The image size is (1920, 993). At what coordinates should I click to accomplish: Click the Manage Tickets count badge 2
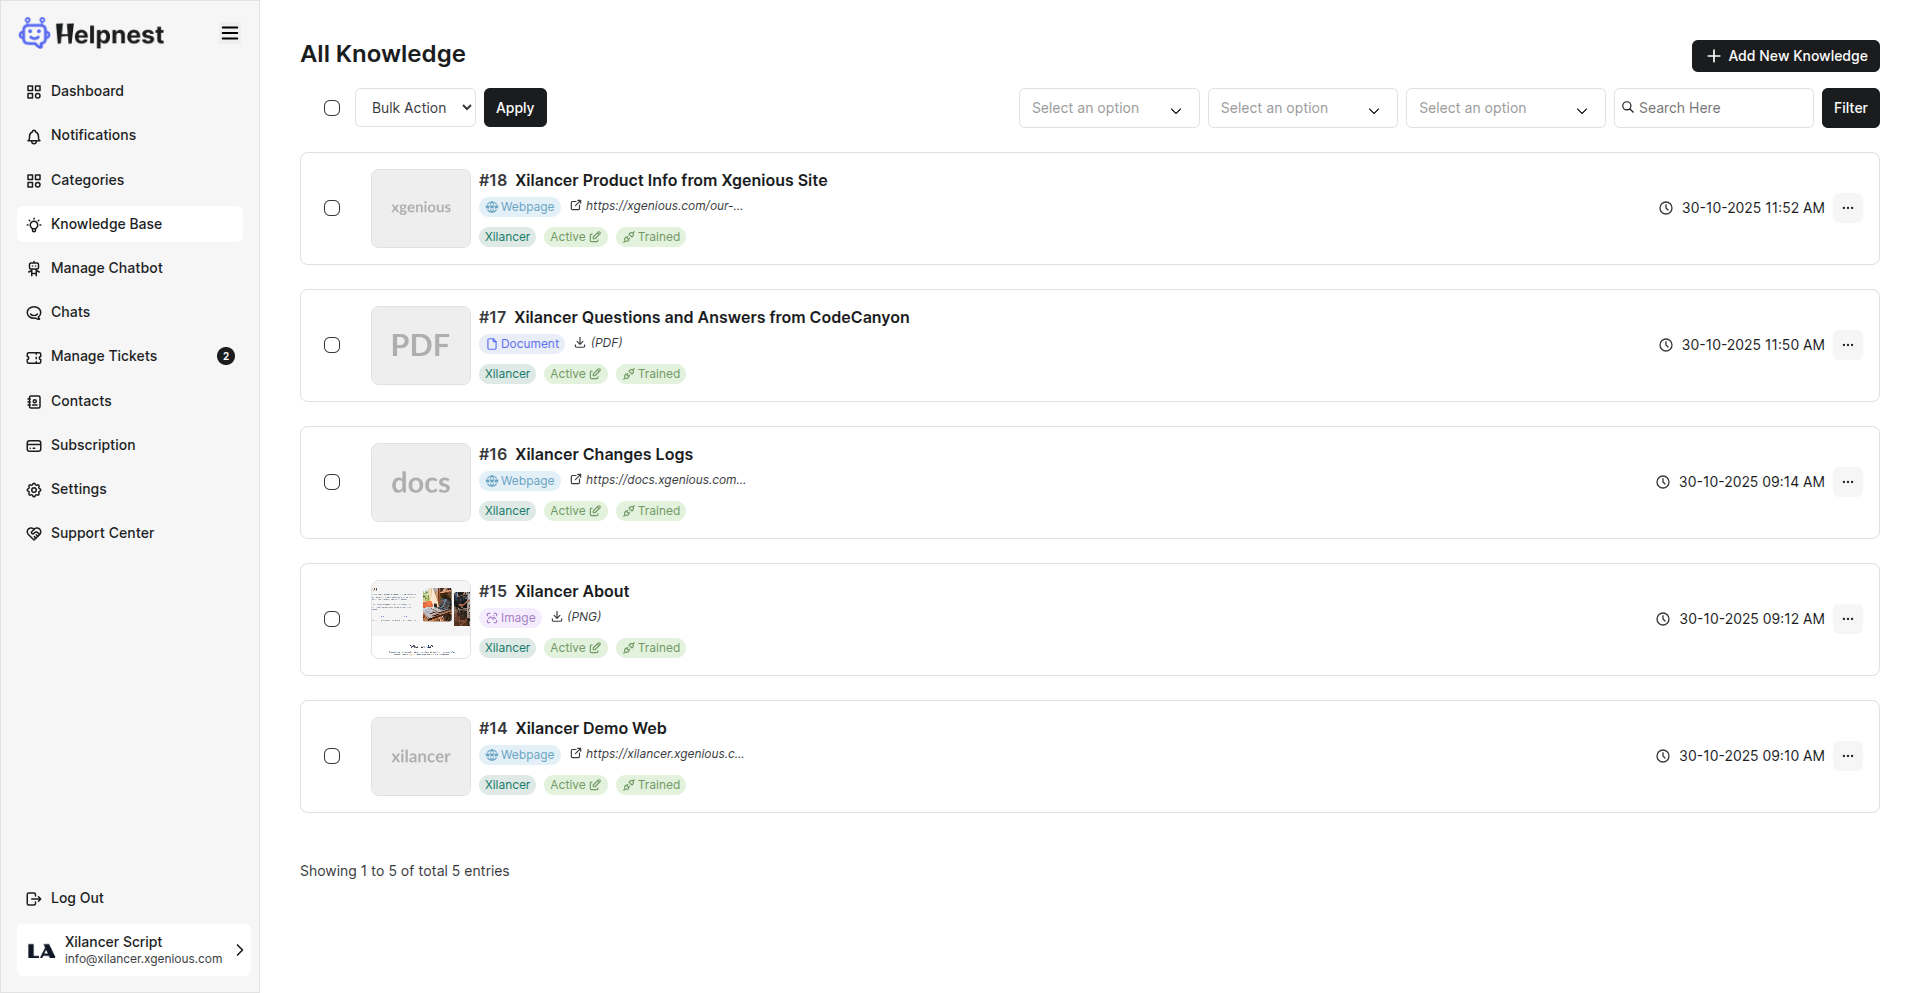226,356
